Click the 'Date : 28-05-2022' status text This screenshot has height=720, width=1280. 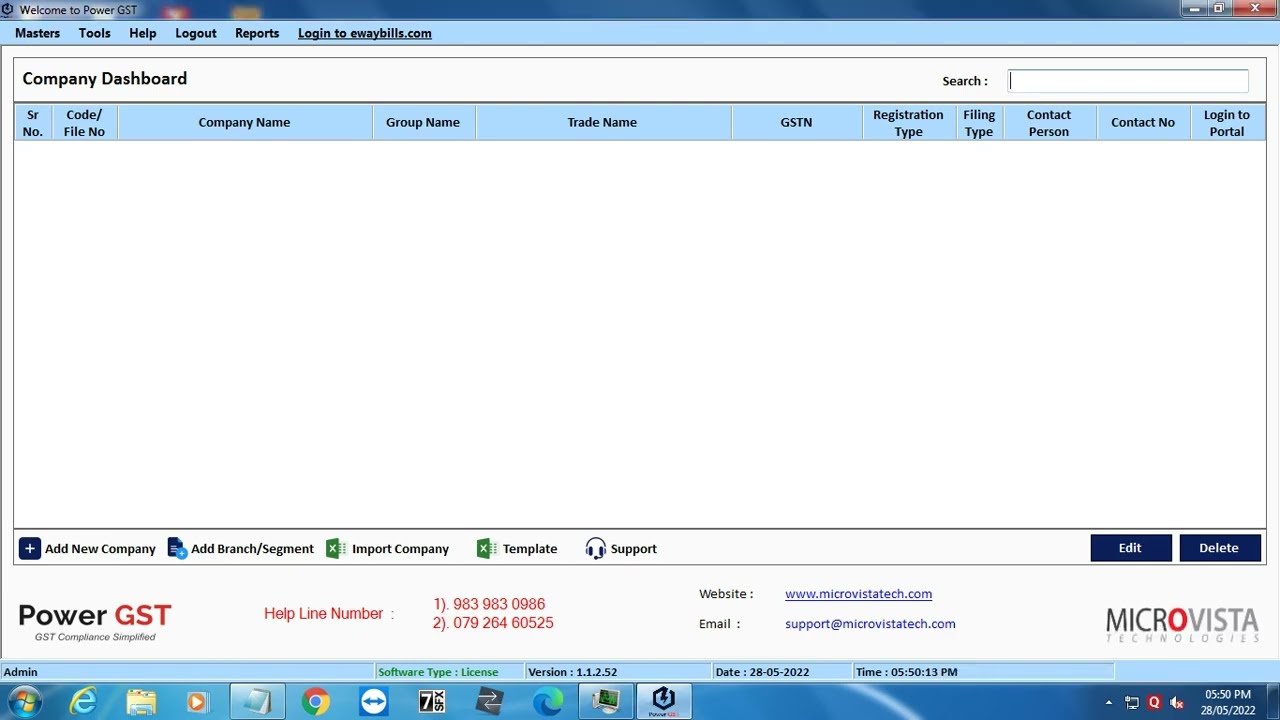click(762, 672)
